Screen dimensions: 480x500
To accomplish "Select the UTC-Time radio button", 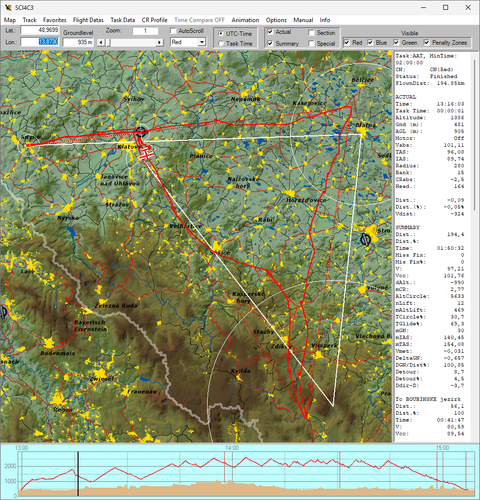I will click(x=221, y=34).
